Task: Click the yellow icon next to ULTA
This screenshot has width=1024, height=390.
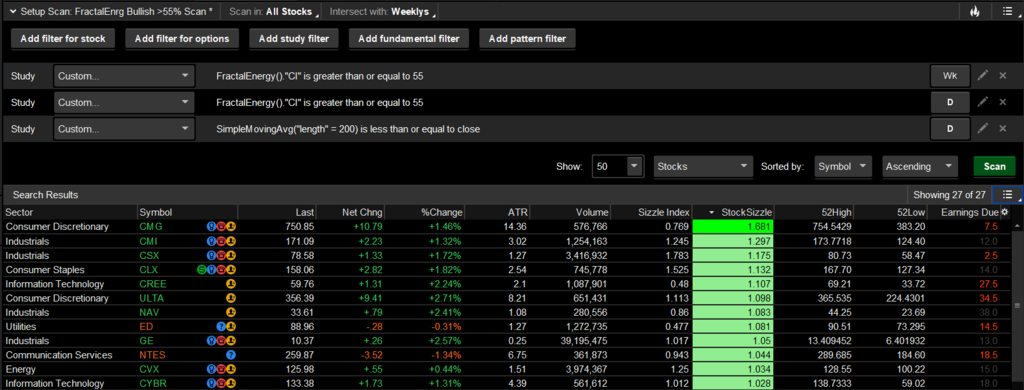Action: point(231,299)
